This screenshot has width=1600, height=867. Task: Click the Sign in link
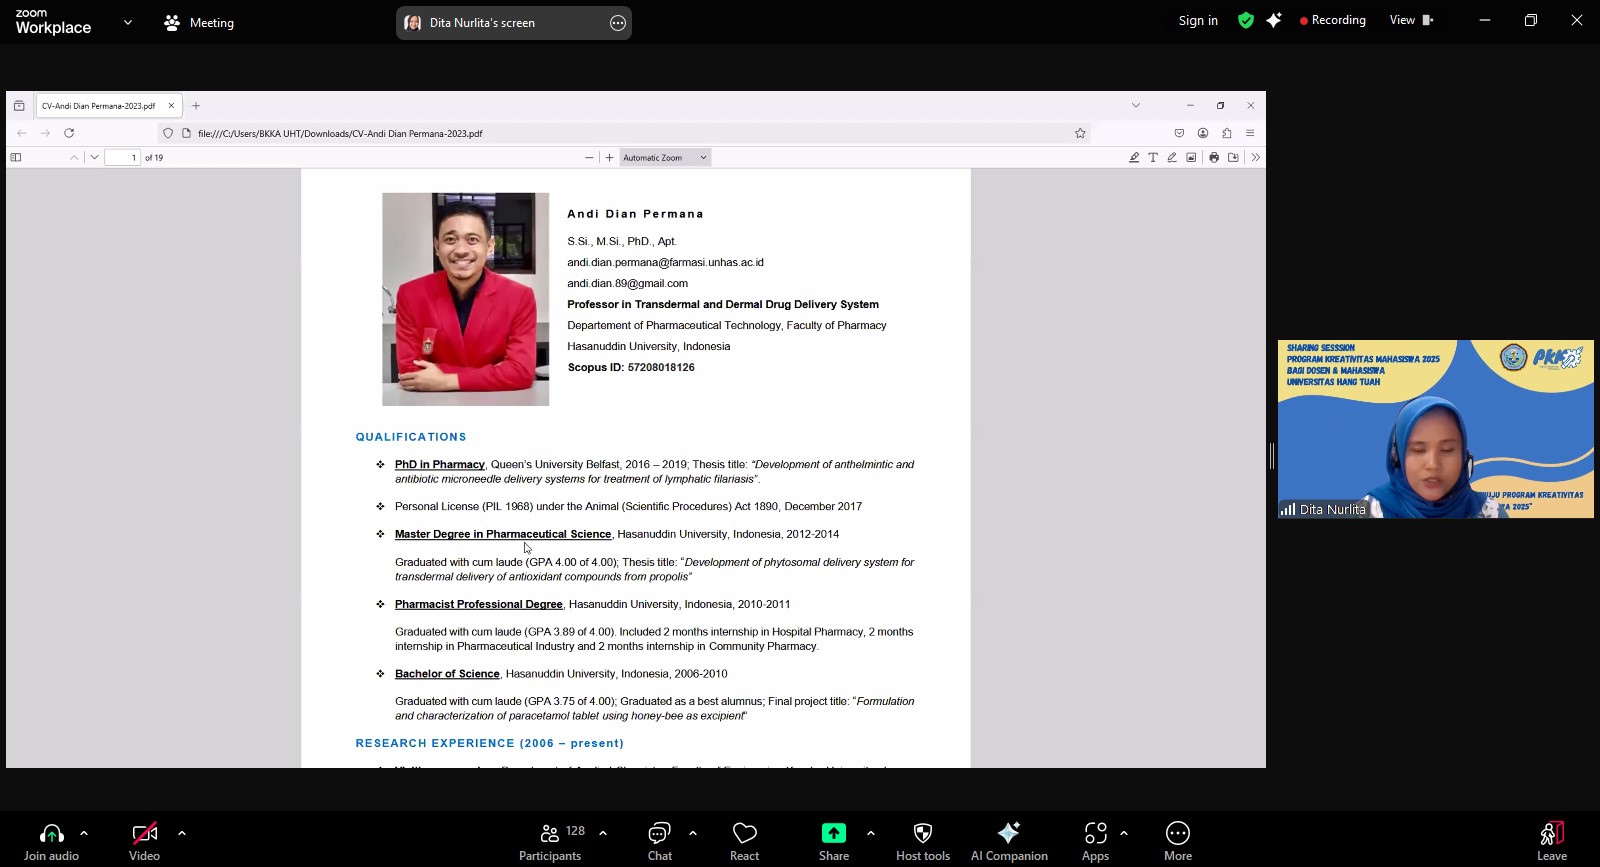tap(1197, 20)
